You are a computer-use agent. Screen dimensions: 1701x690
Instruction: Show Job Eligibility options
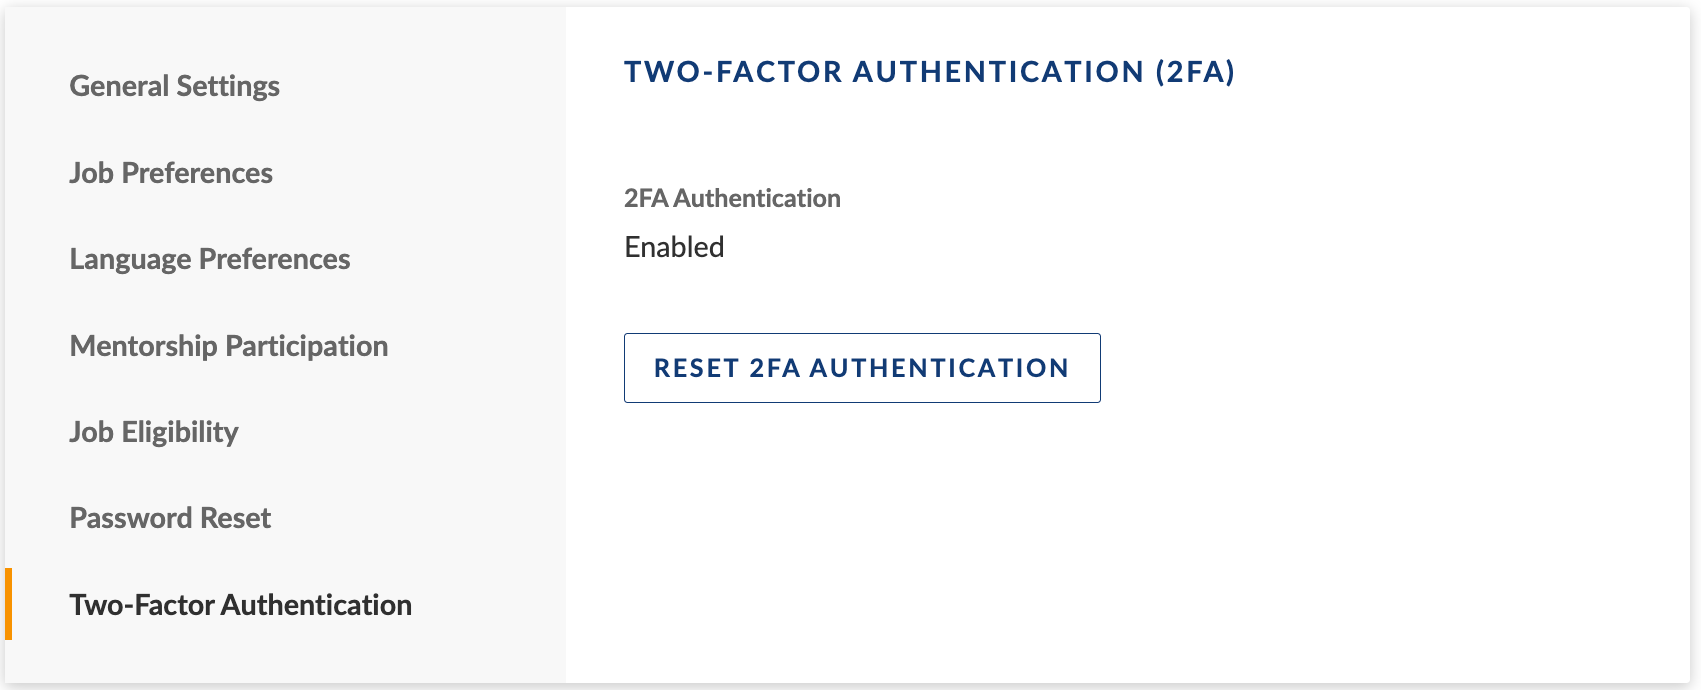[x=154, y=432]
